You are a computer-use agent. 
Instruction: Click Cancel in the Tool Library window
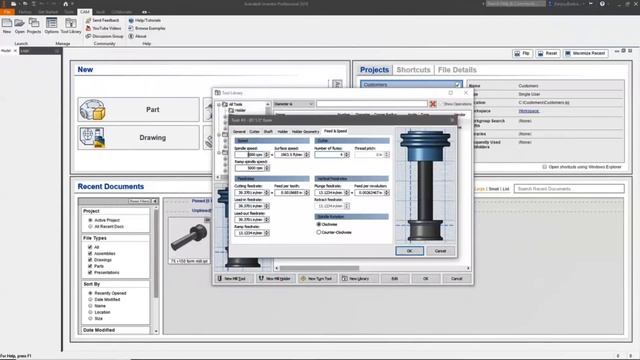[456, 278]
